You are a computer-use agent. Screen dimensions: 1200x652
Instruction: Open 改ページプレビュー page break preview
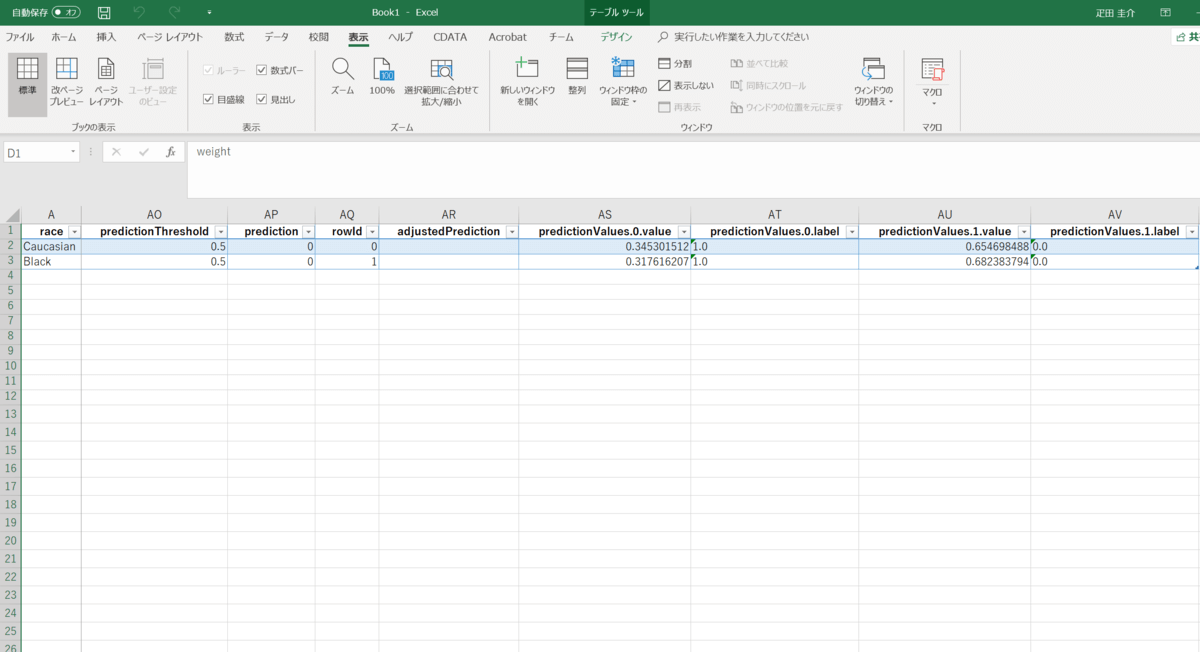click(x=67, y=82)
